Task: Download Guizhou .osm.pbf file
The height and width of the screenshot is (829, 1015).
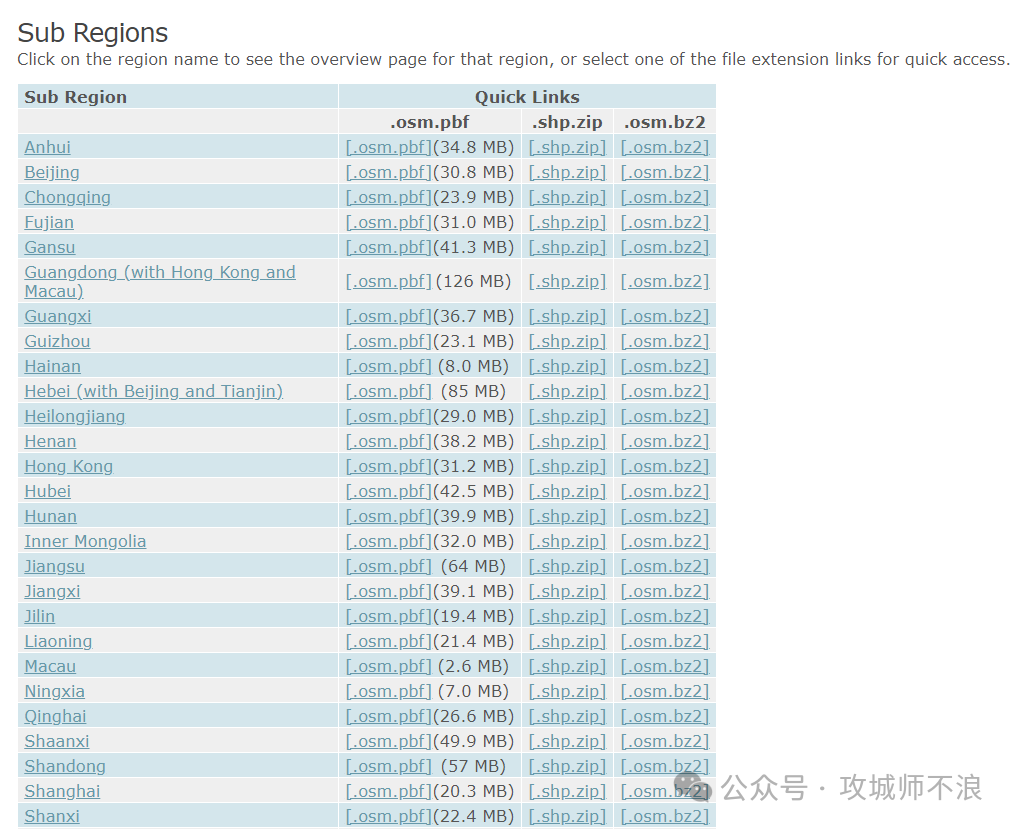Action: (388, 342)
